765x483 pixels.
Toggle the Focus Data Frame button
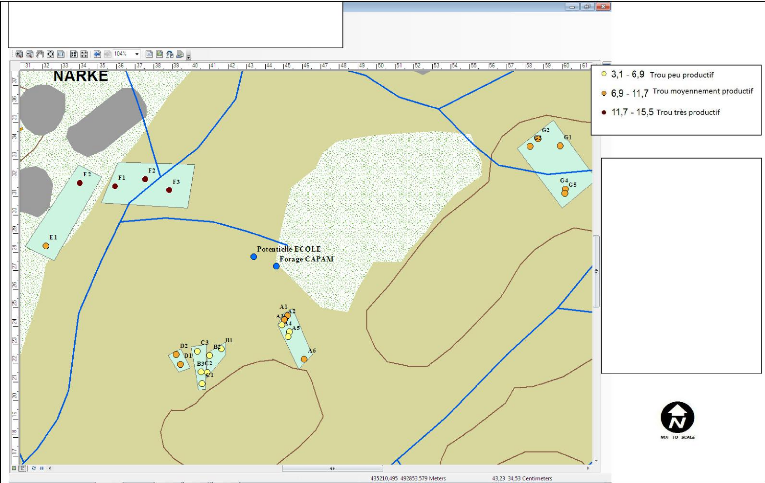click(x=159, y=53)
